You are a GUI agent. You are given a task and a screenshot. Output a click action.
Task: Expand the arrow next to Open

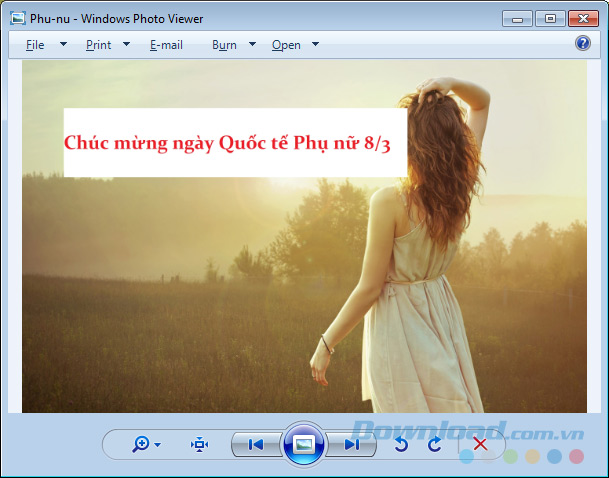point(315,44)
